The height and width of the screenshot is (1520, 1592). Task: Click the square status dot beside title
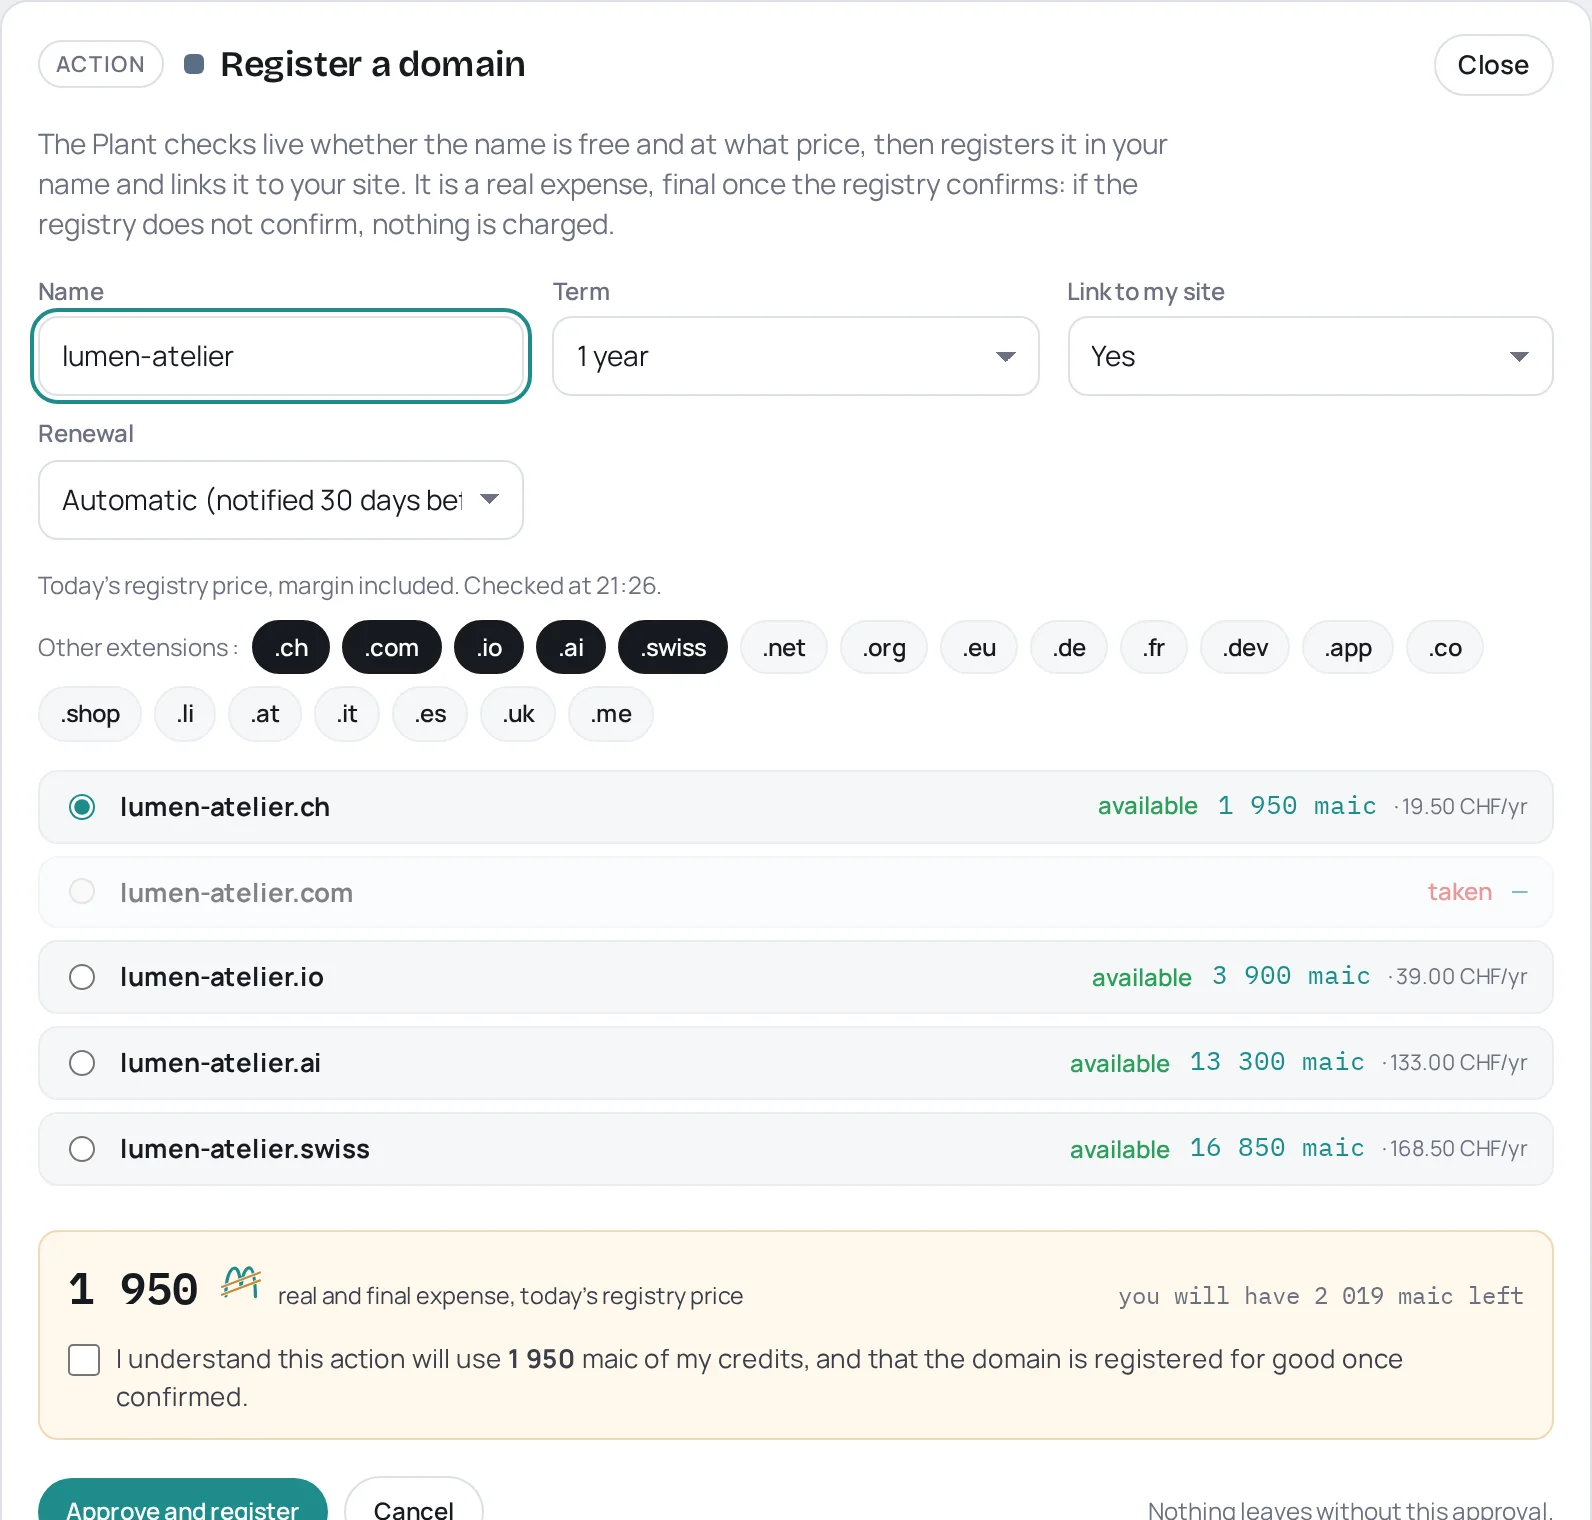click(194, 64)
